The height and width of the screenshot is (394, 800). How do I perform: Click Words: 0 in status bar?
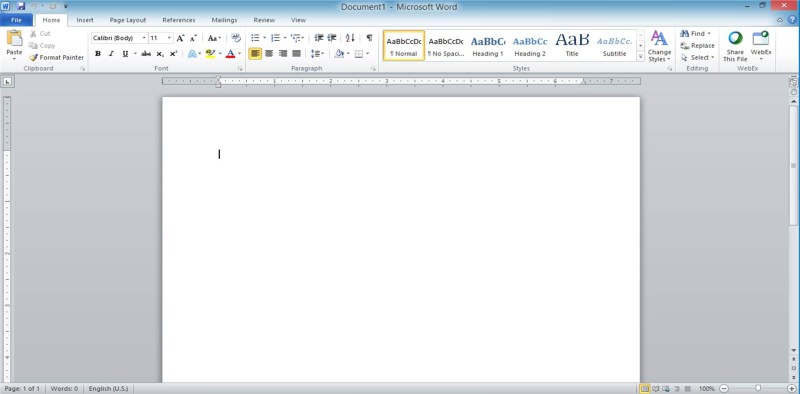click(x=64, y=389)
